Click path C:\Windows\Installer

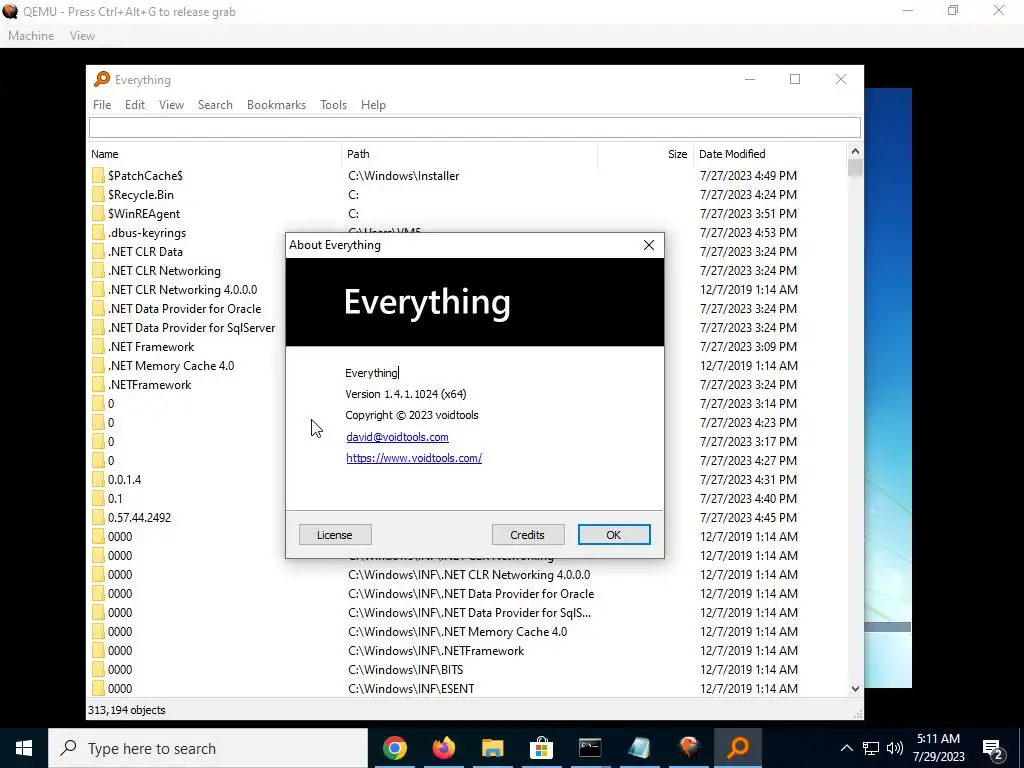(x=404, y=176)
